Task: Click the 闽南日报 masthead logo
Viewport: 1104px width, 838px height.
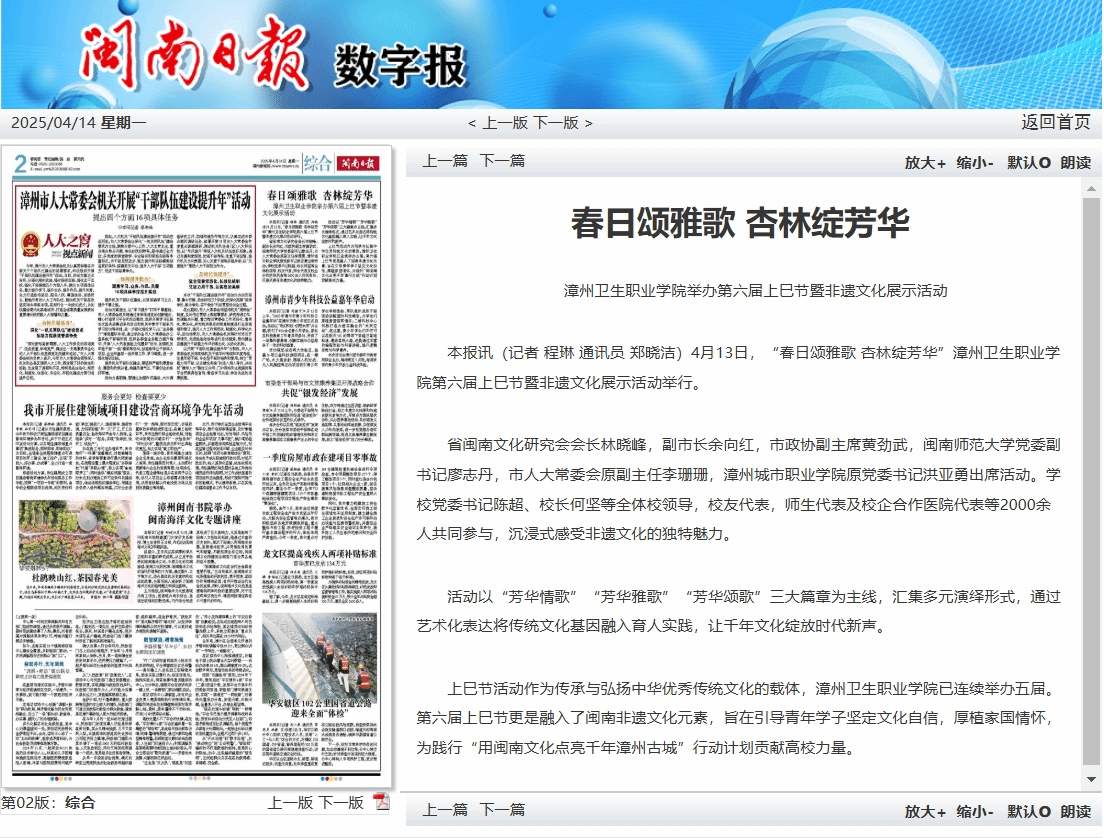Action: (197, 57)
